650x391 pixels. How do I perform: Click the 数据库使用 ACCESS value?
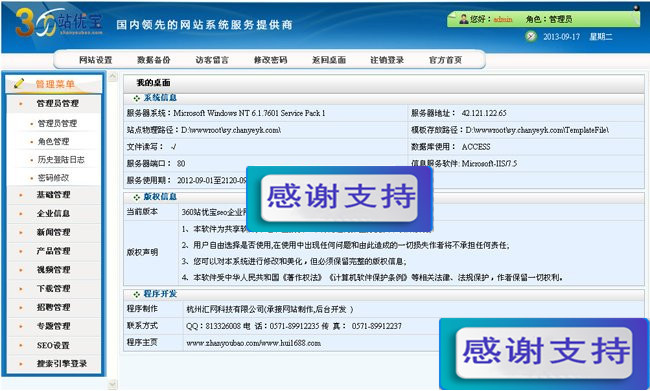pos(476,147)
